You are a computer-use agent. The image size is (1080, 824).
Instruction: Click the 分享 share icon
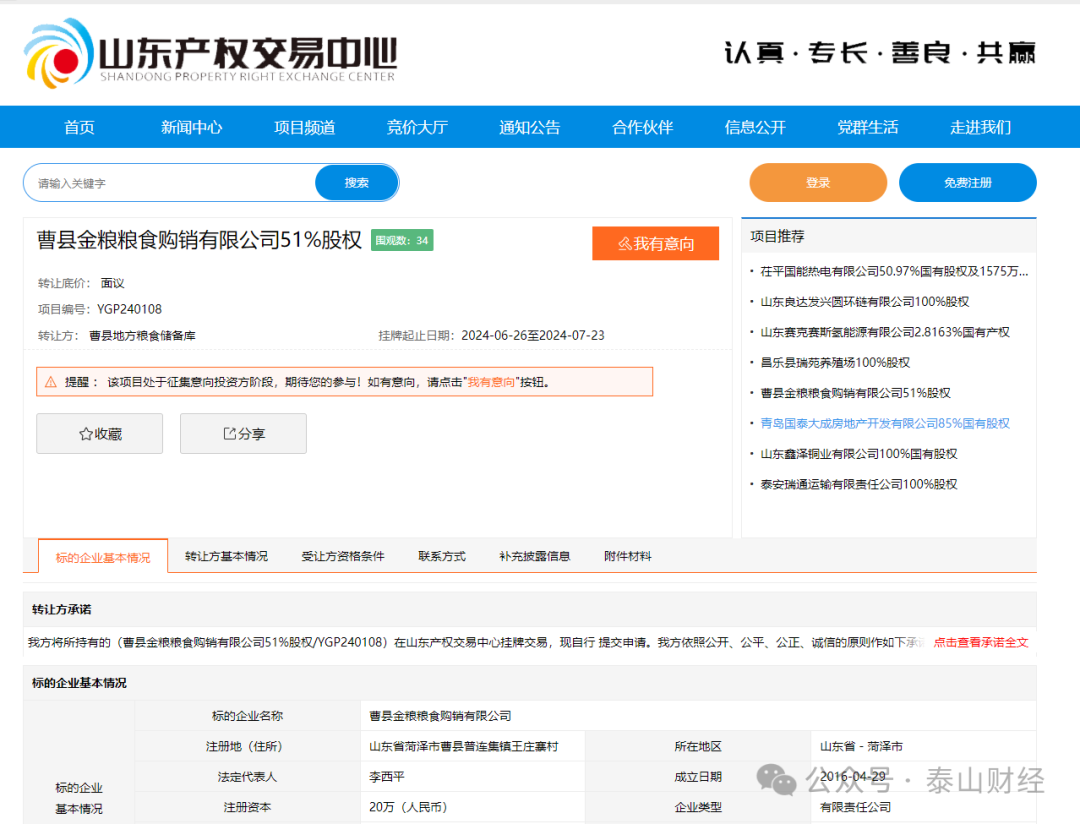[x=229, y=433]
